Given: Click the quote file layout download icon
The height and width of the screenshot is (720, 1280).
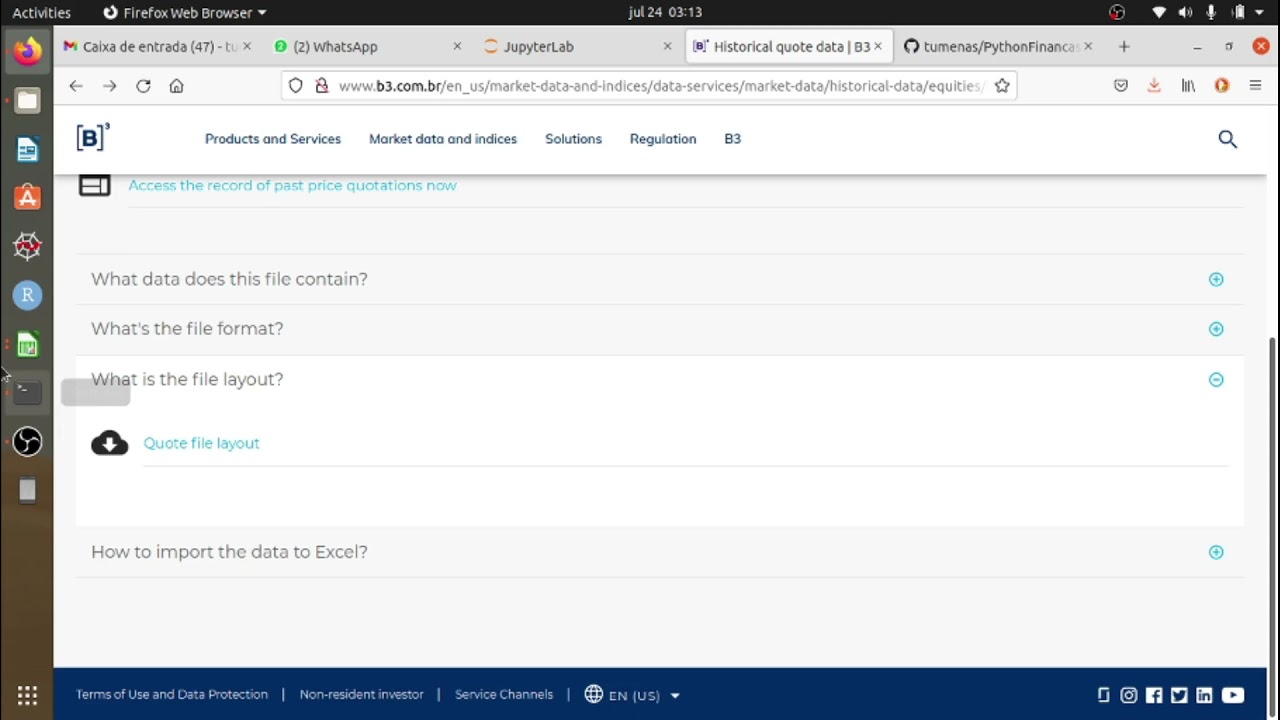Looking at the screenshot, I should tap(110, 443).
